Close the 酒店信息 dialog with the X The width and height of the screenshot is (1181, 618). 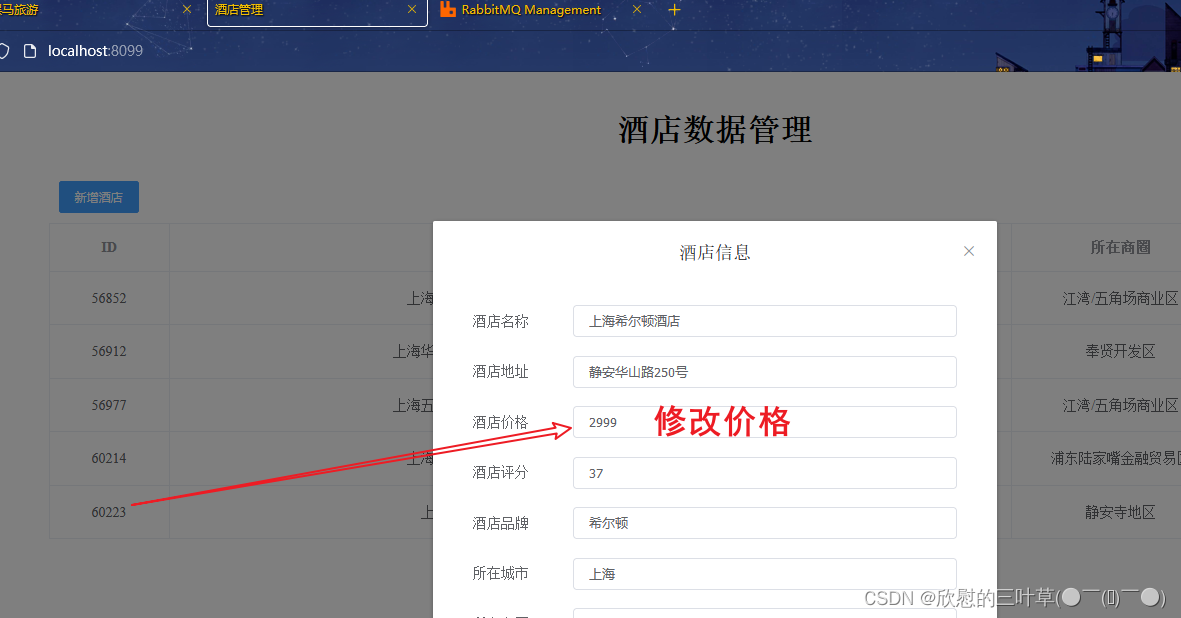click(x=969, y=251)
